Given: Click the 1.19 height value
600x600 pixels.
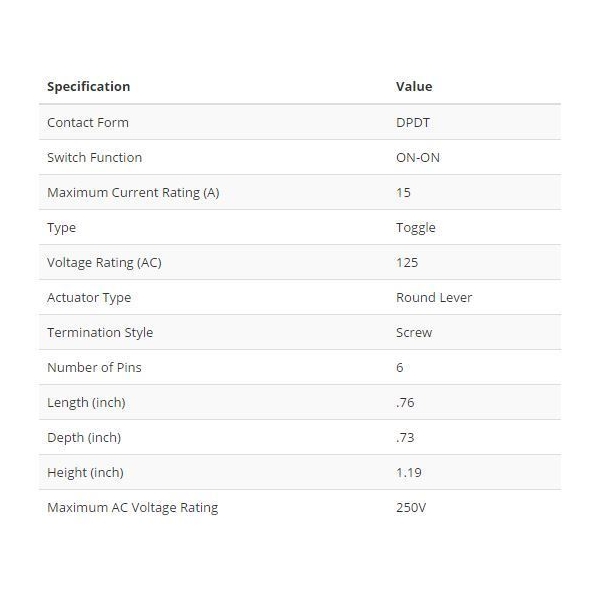Looking at the screenshot, I should [x=407, y=472].
